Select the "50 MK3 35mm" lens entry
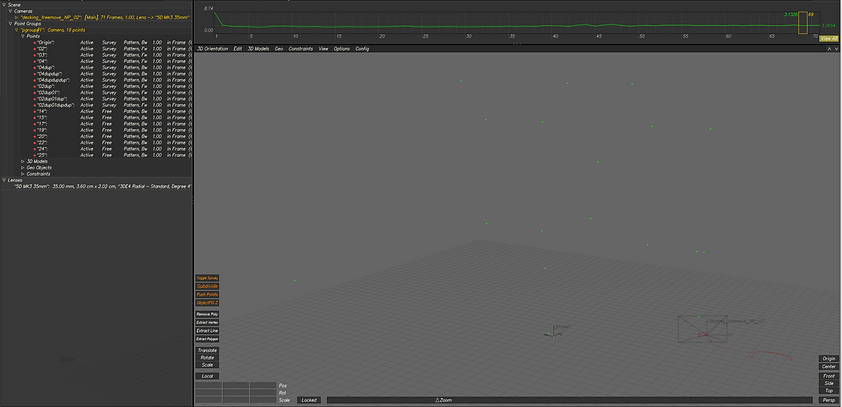Viewport: 842px width, 407px height. point(102,186)
